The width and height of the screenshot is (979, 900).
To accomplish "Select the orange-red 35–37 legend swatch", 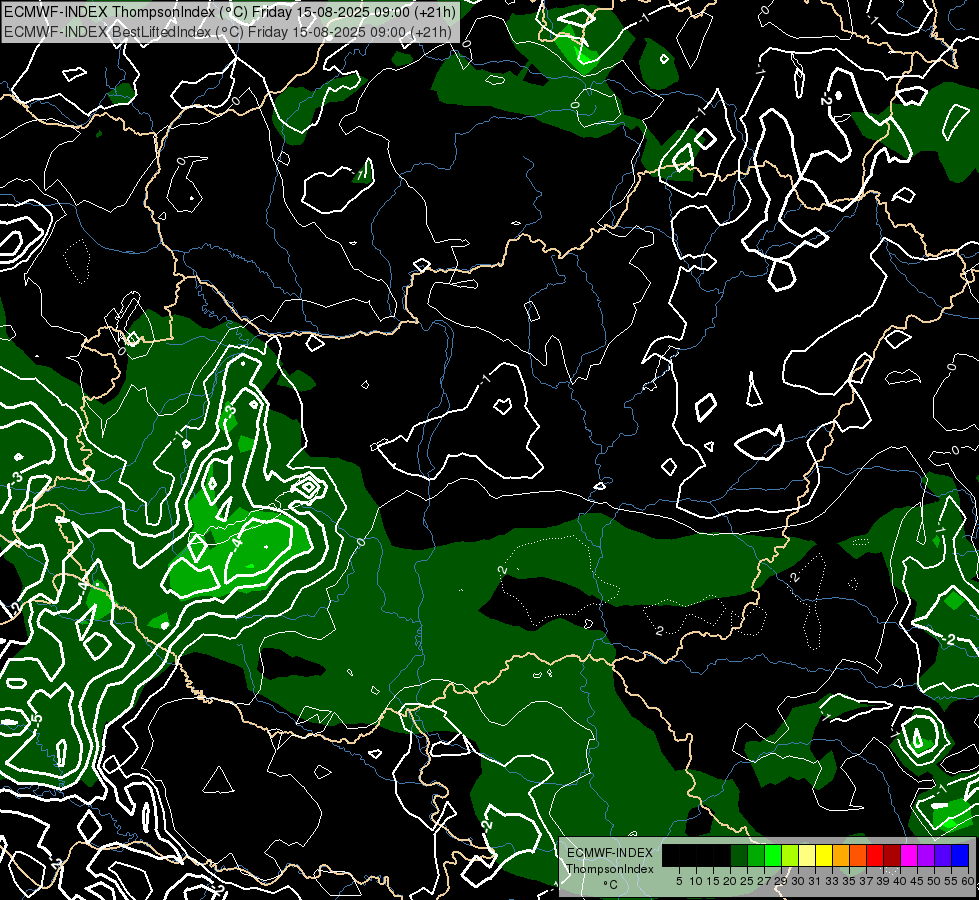I will click(x=858, y=855).
